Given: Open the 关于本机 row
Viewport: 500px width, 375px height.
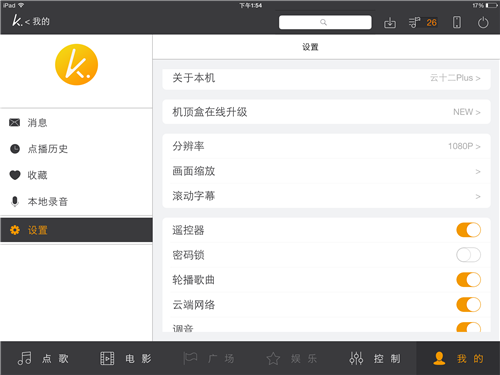Looking at the screenshot, I should (326, 78).
